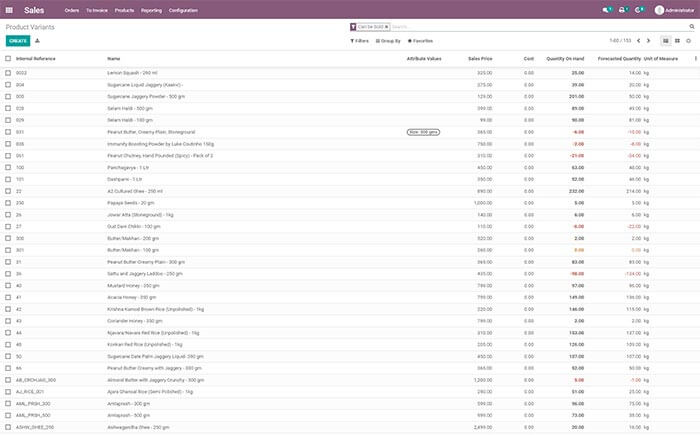Sort by Forecasted Quantity column
This screenshot has height=435, width=700.
point(619,59)
